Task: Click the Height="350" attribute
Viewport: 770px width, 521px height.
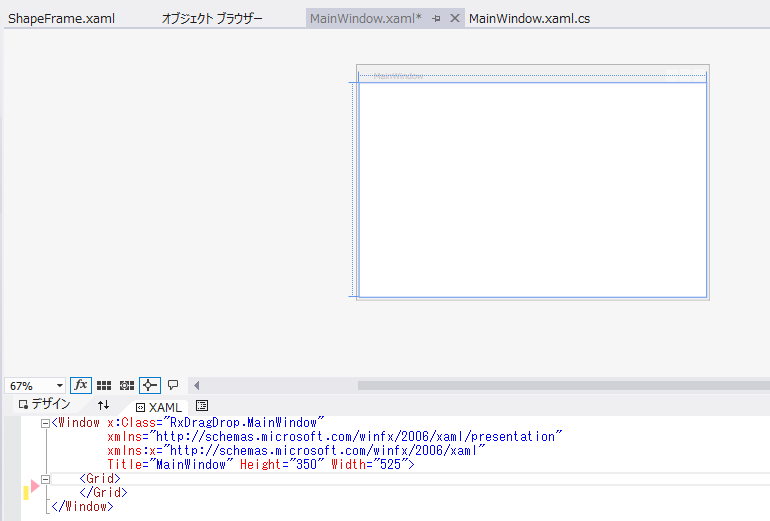Action: [x=282, y=465]
